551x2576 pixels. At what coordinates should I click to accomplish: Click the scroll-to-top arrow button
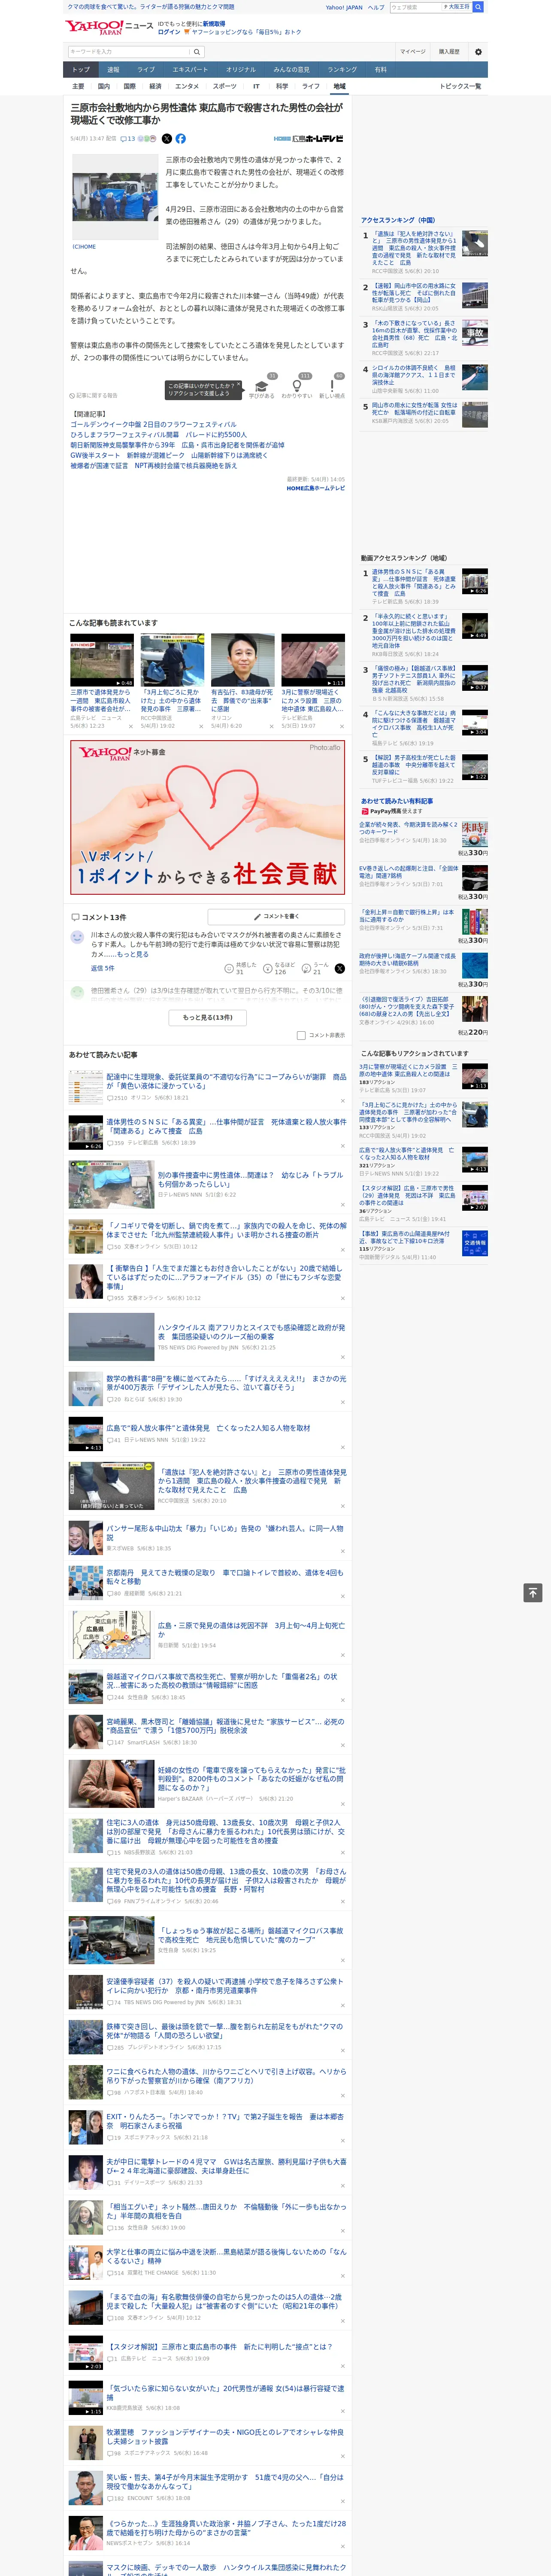click(533, 1593)
